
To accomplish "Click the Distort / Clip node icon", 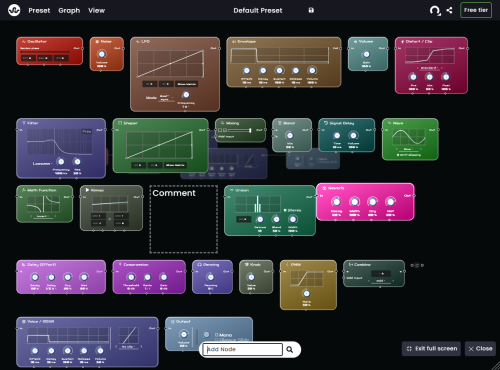I will pos(402,42).
